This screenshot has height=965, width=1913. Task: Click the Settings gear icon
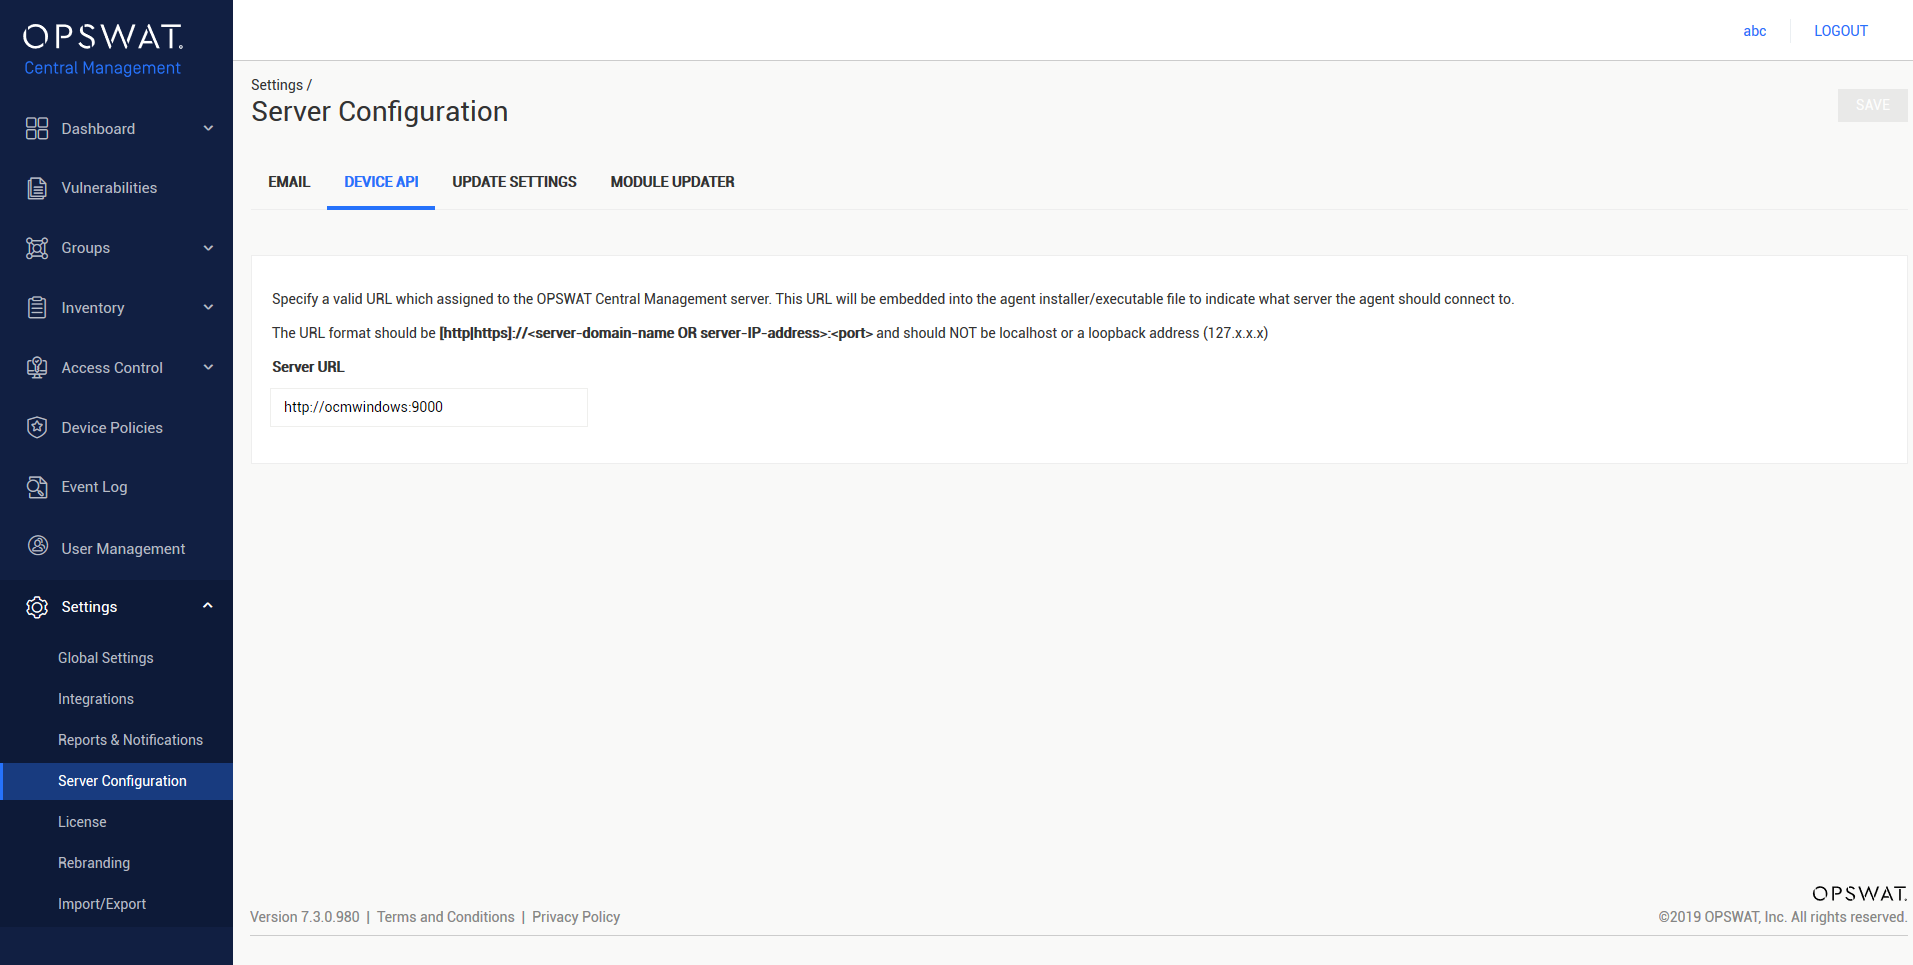pyautogui.click(x=37, y=607)
